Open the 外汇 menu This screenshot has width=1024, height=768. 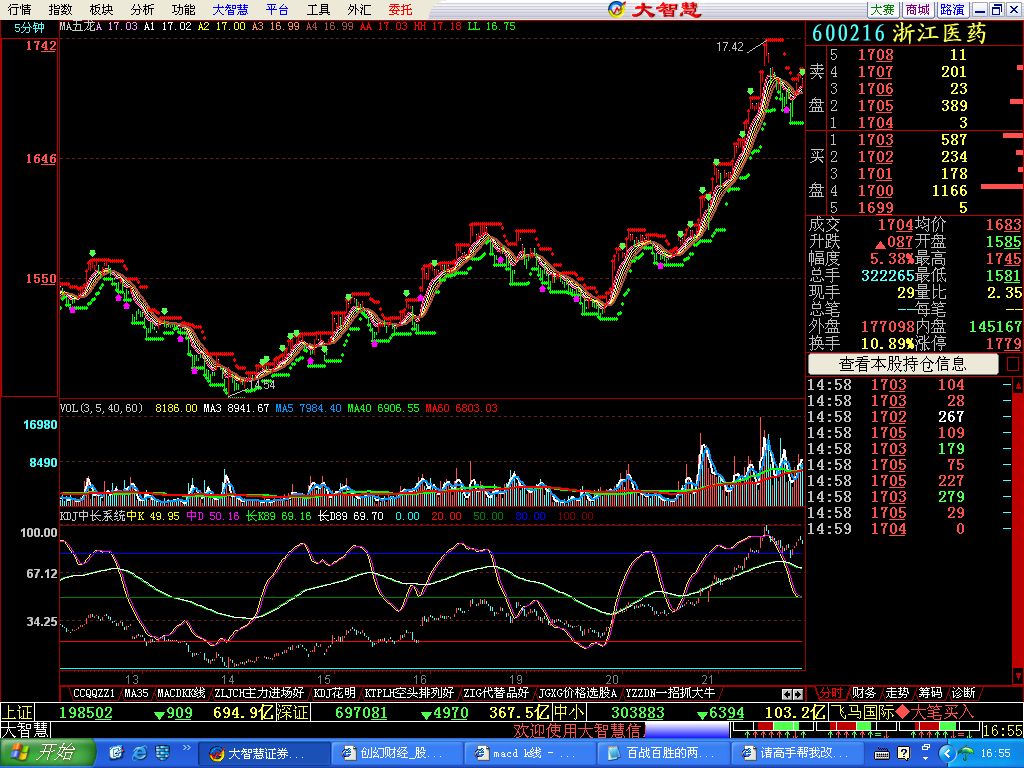tap(359, 9)
